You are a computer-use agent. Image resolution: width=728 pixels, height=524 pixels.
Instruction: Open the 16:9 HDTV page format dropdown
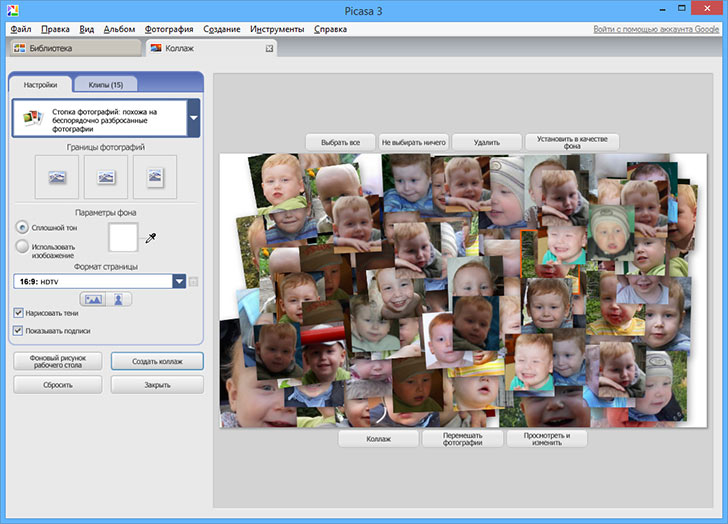[179, 281]
